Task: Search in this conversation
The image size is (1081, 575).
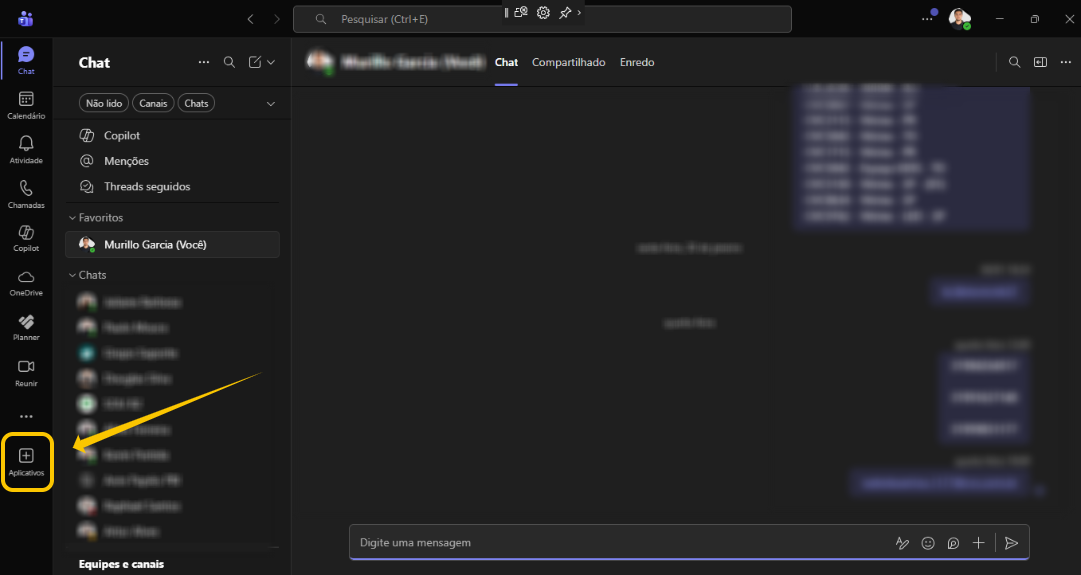Action: tap(1015, 62)
